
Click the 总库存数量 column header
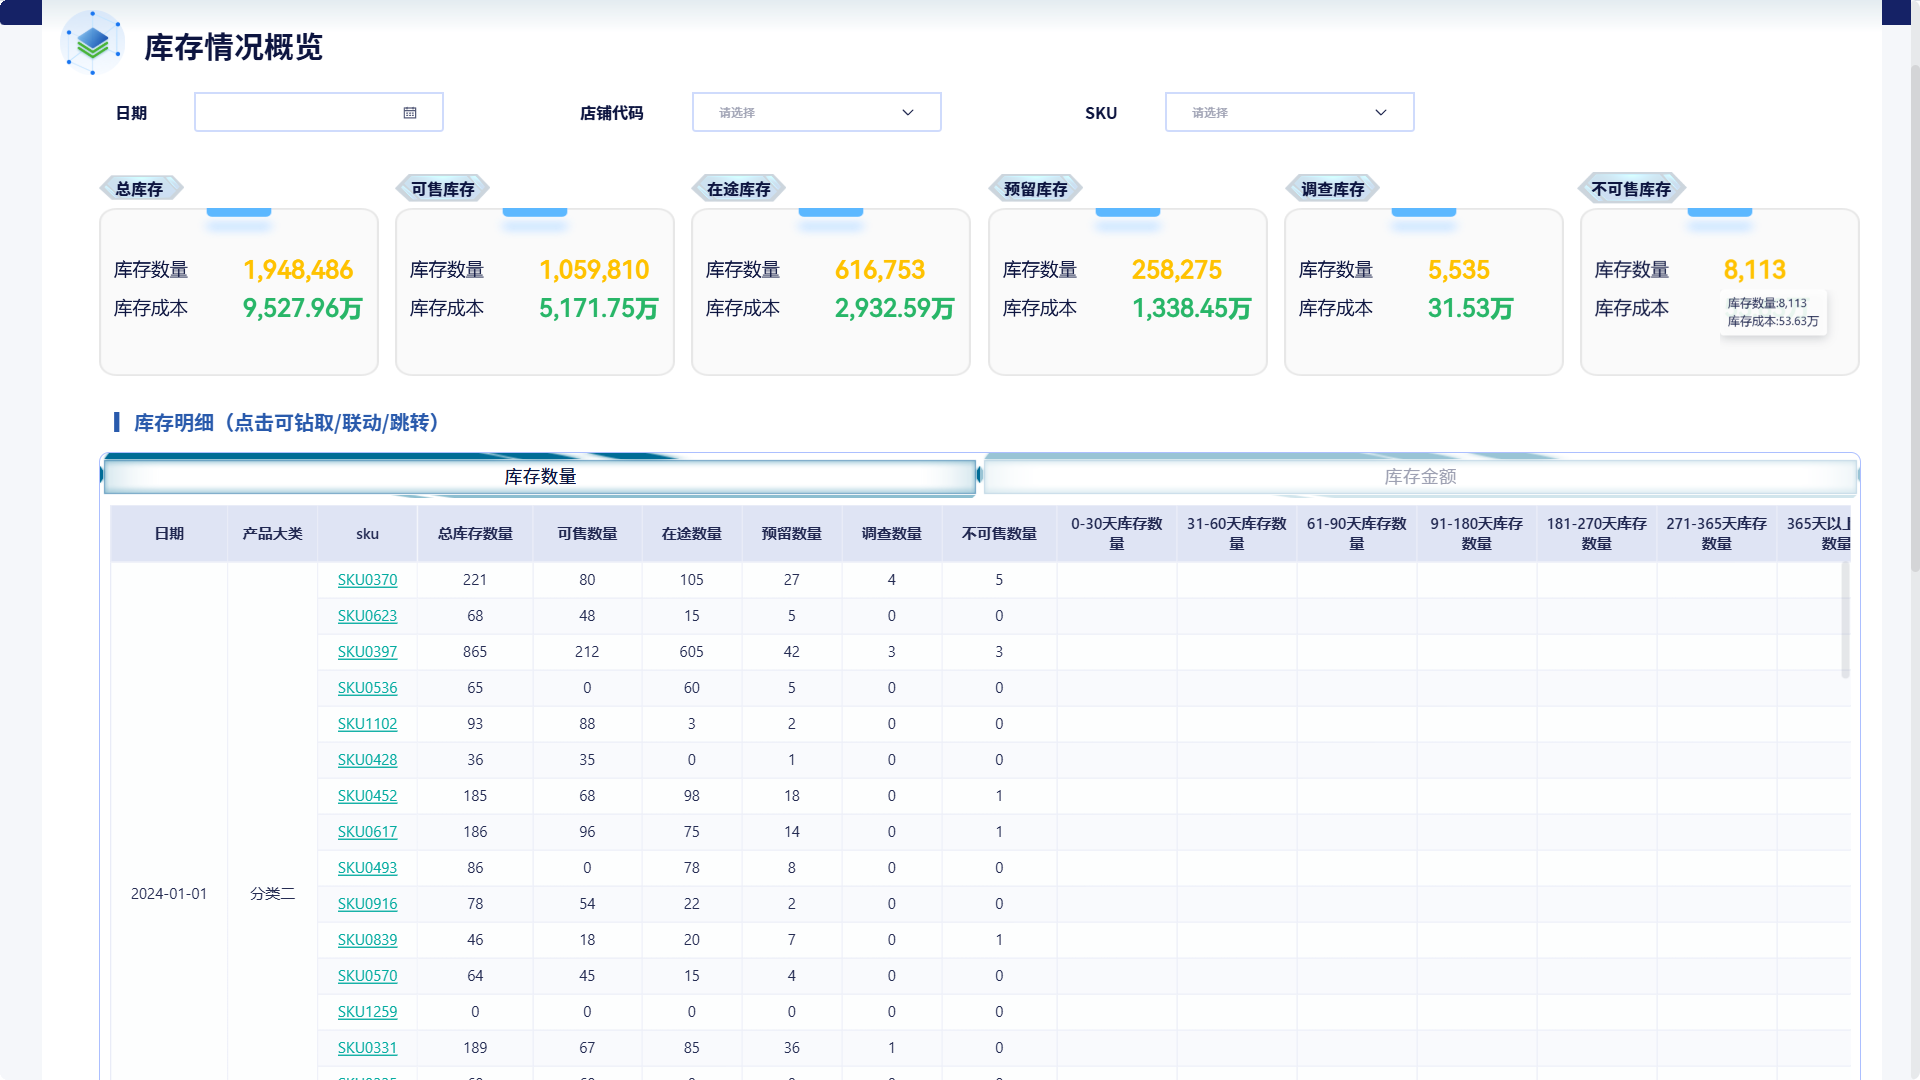tap(475, 534)
